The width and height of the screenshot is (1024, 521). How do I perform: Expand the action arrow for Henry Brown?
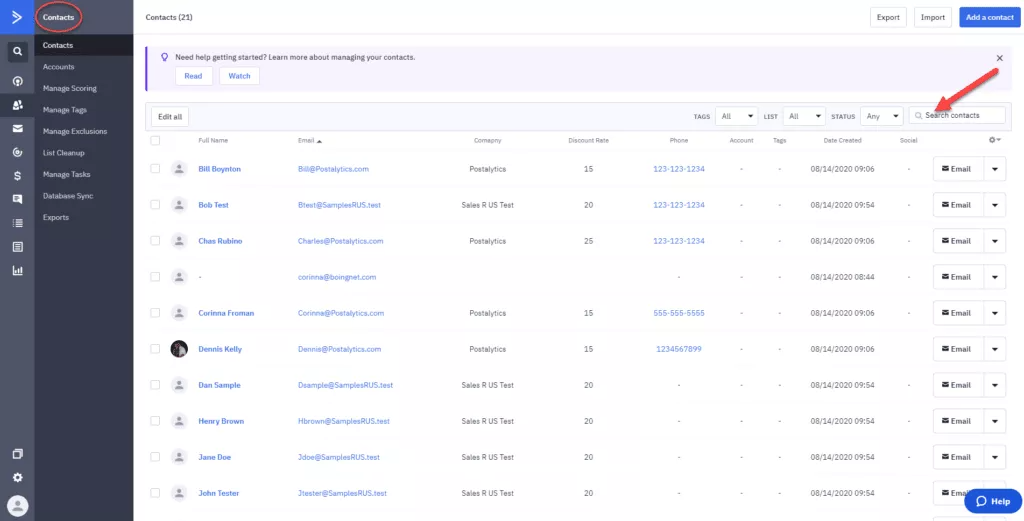(995, 421)
